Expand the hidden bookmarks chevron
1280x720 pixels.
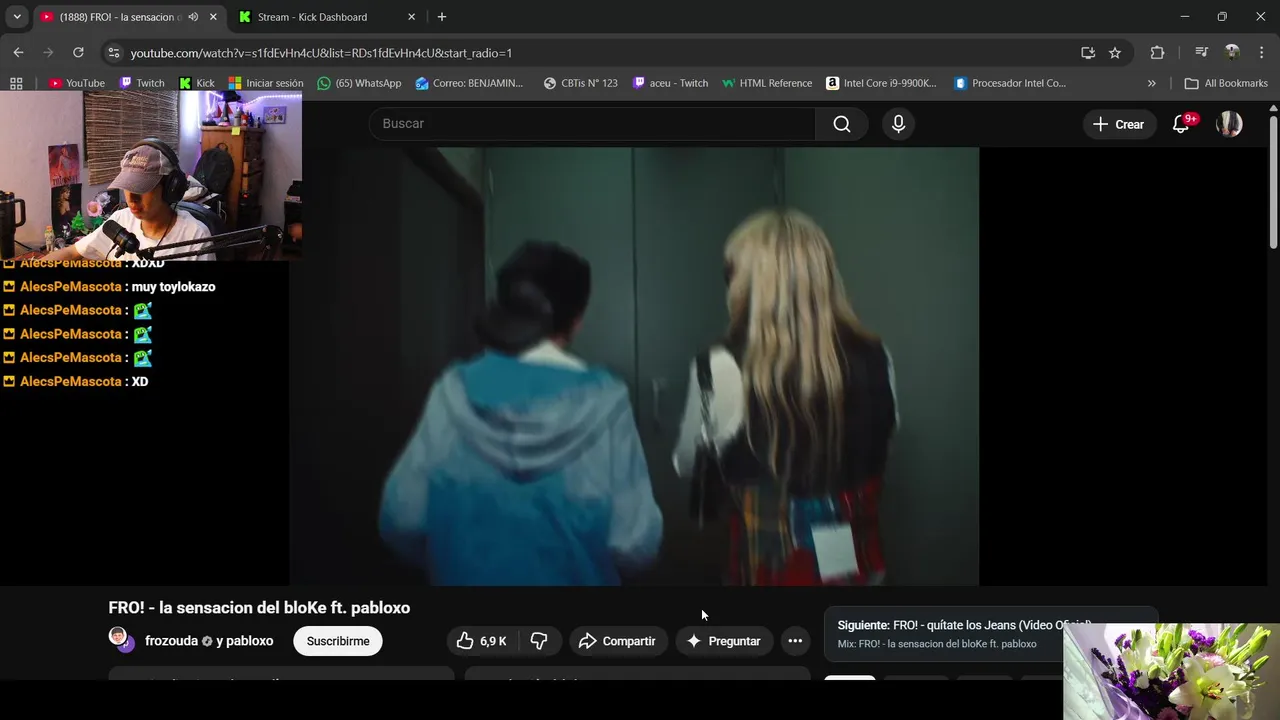point(1151,83)
